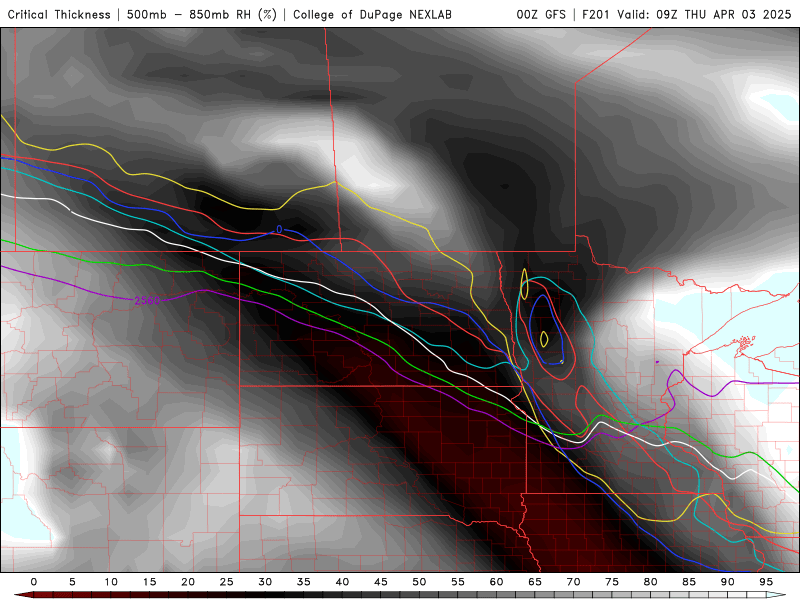Select colorbar tick label "85"

(x=689, y=582)
